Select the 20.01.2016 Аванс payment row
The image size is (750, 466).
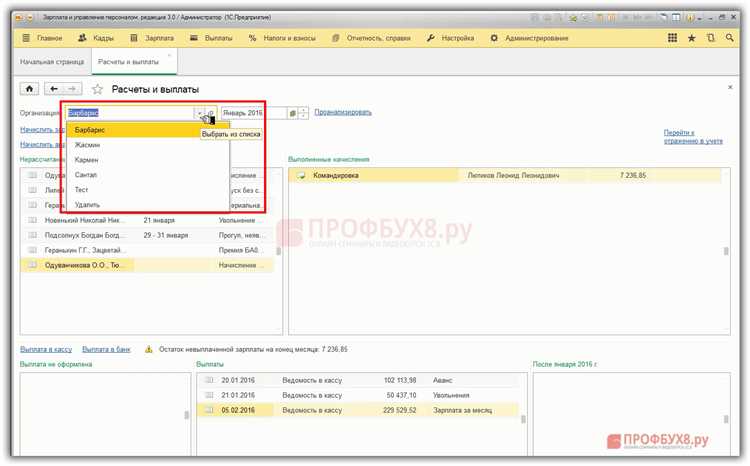[x=358, y=380]
